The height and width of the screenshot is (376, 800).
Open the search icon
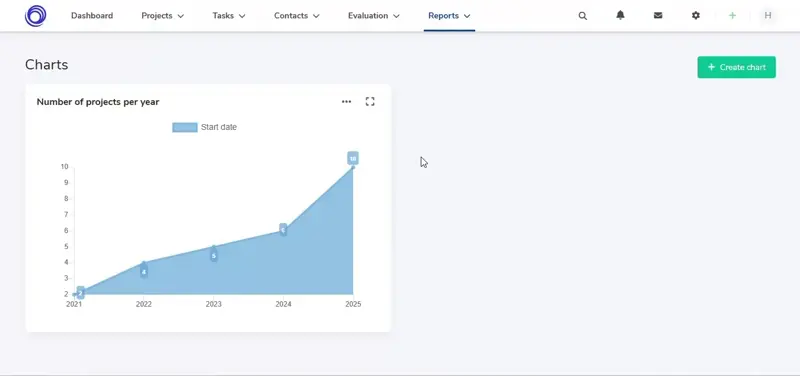point(583,16)
